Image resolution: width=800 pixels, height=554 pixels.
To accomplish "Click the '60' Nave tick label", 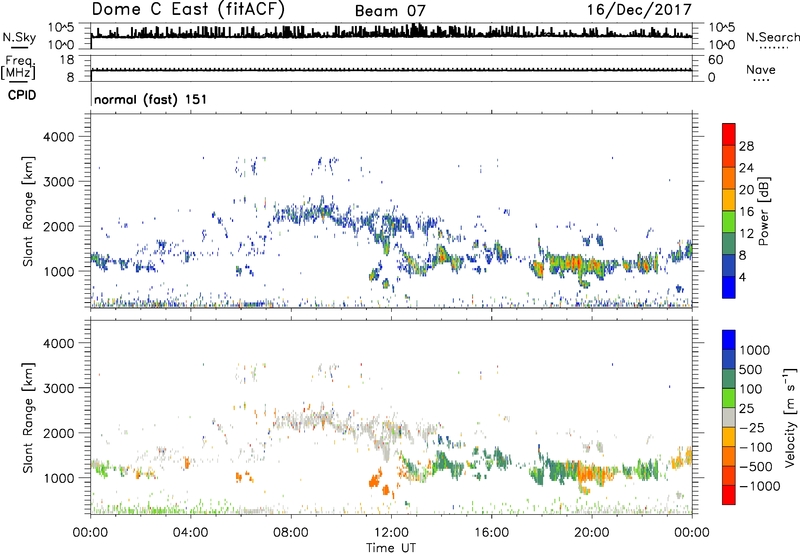I will click(x=715, y=60).
